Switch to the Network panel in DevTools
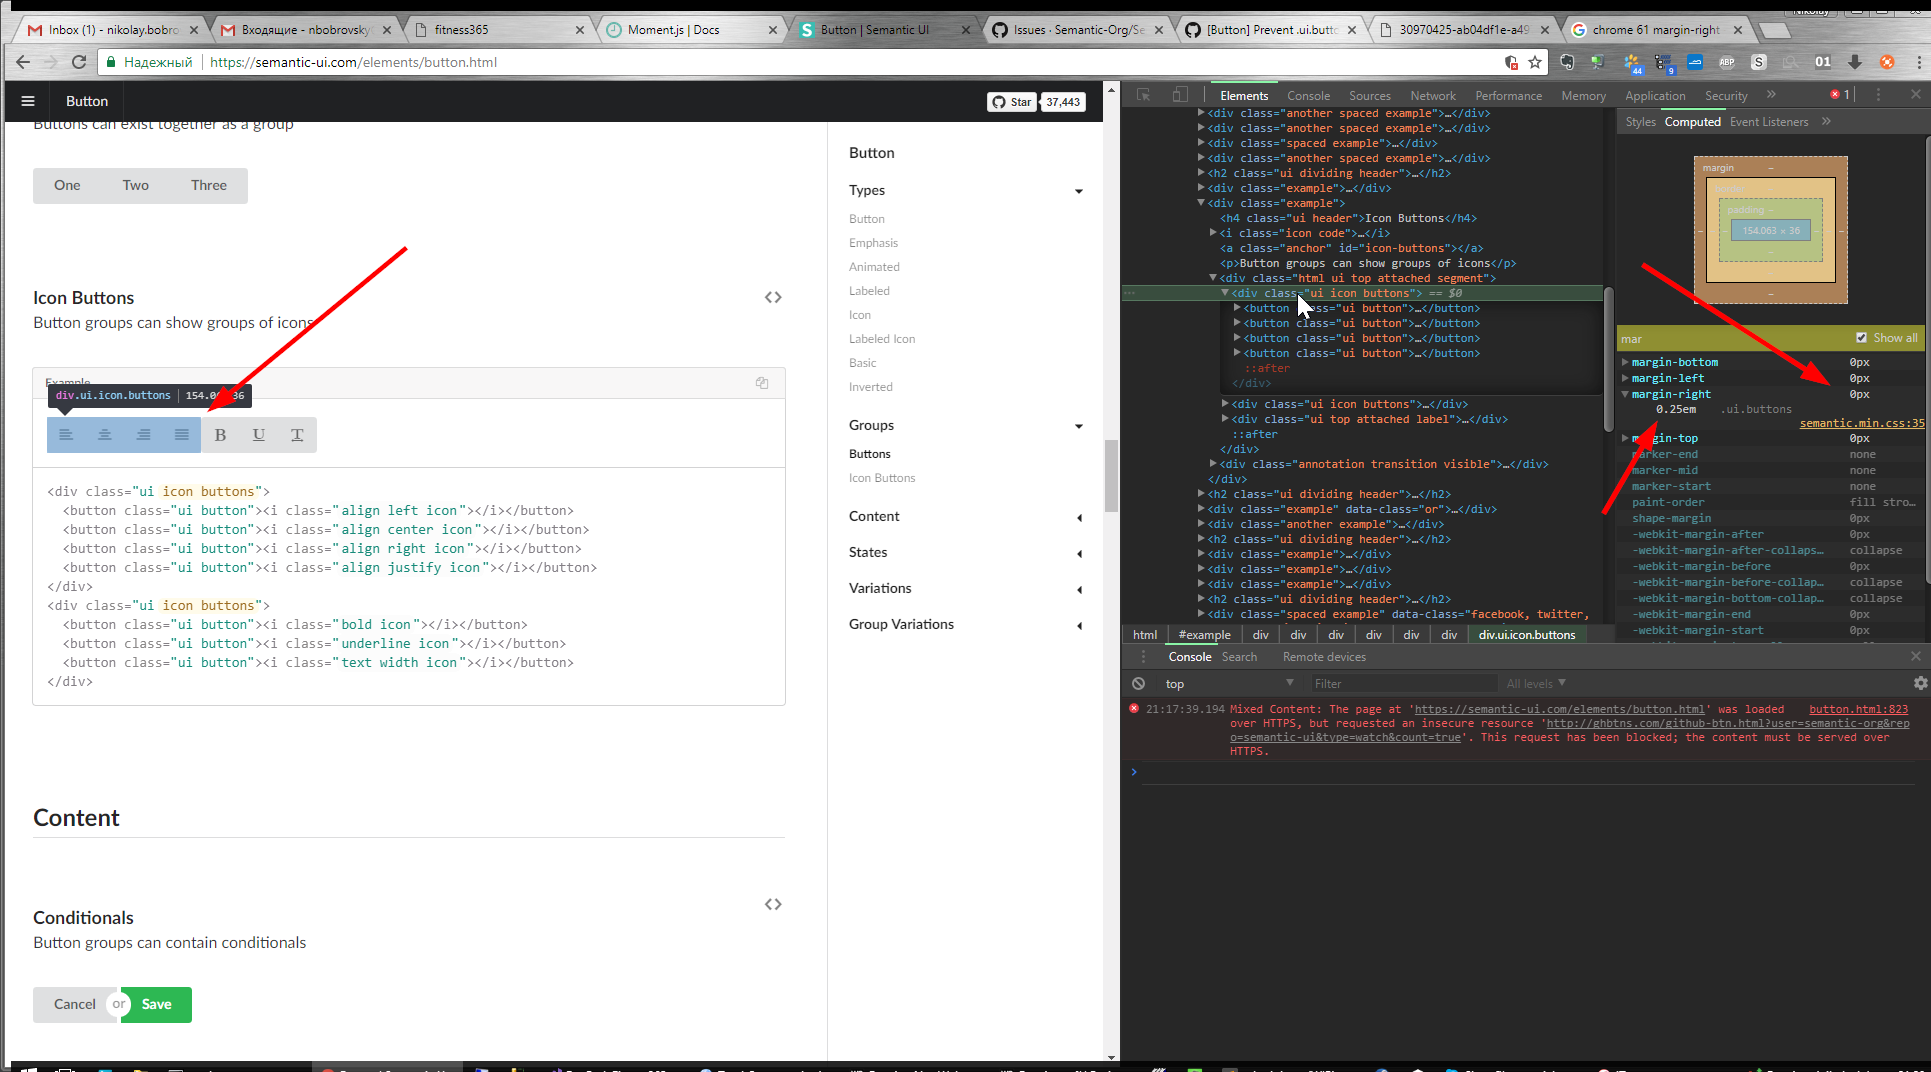The height and width of the screenshot is (1072, 1931). (1432, 95)
